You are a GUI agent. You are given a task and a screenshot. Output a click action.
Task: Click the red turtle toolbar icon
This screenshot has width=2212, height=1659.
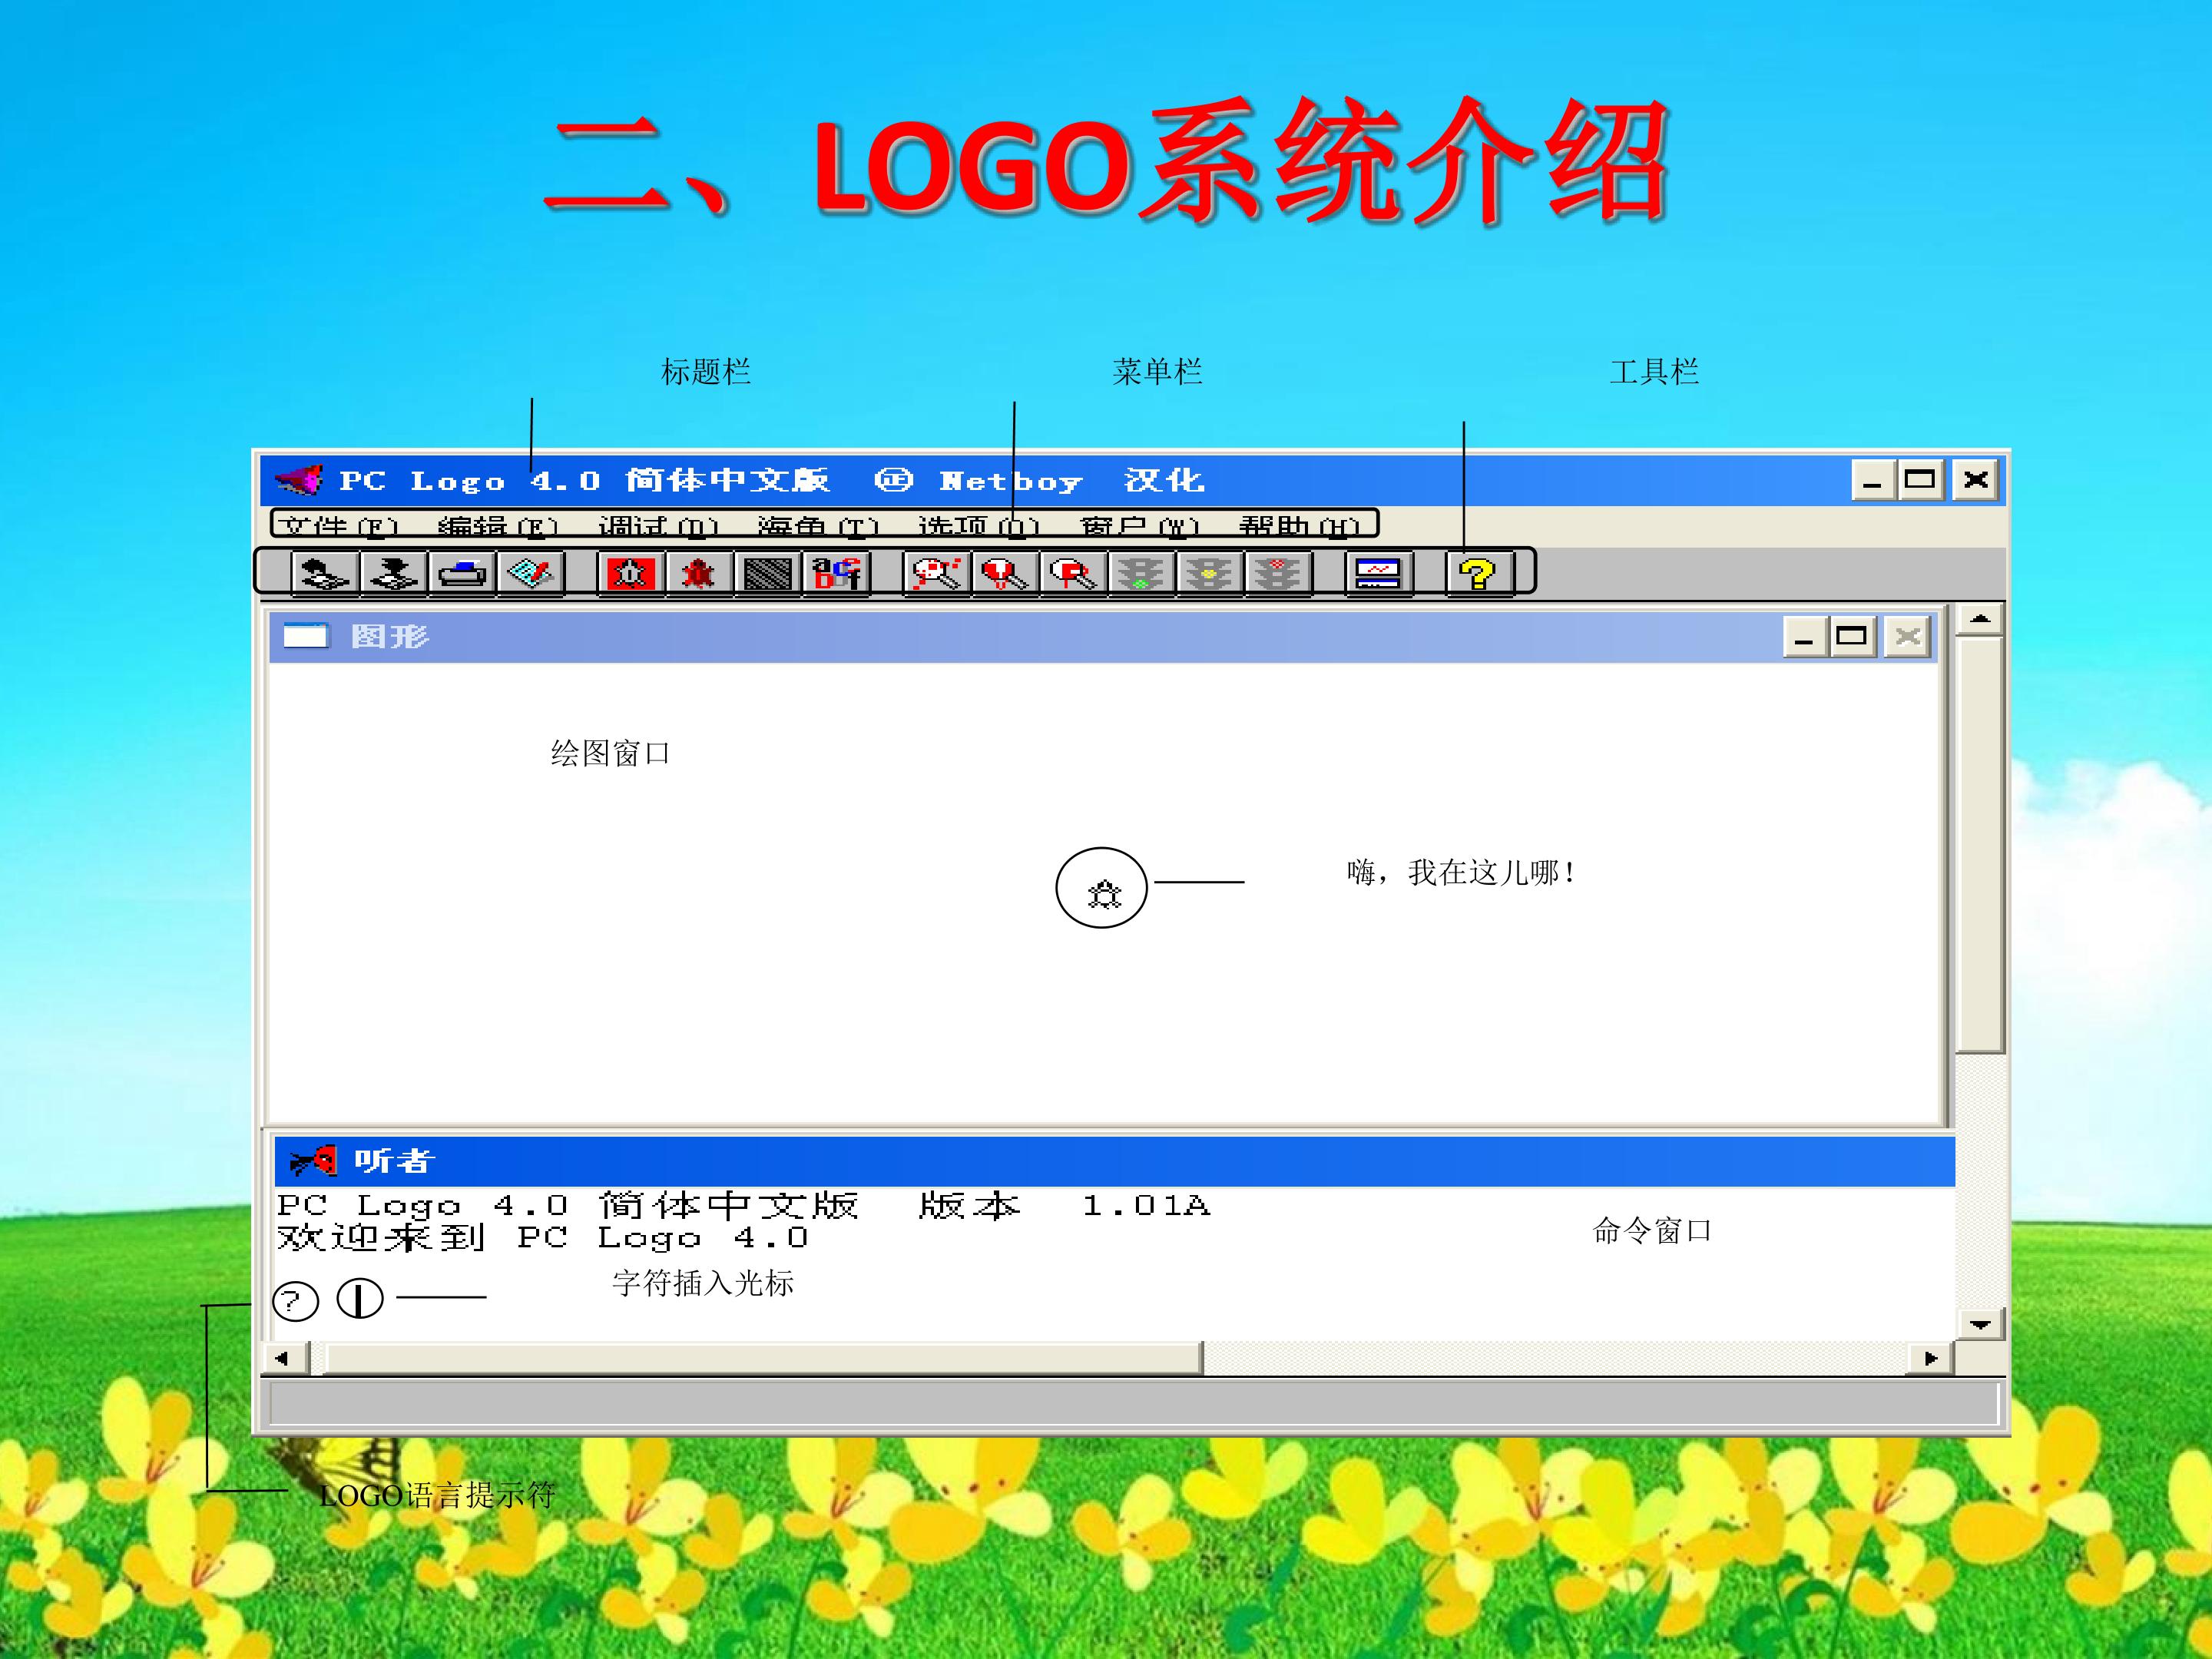click(x=699, y=574)
